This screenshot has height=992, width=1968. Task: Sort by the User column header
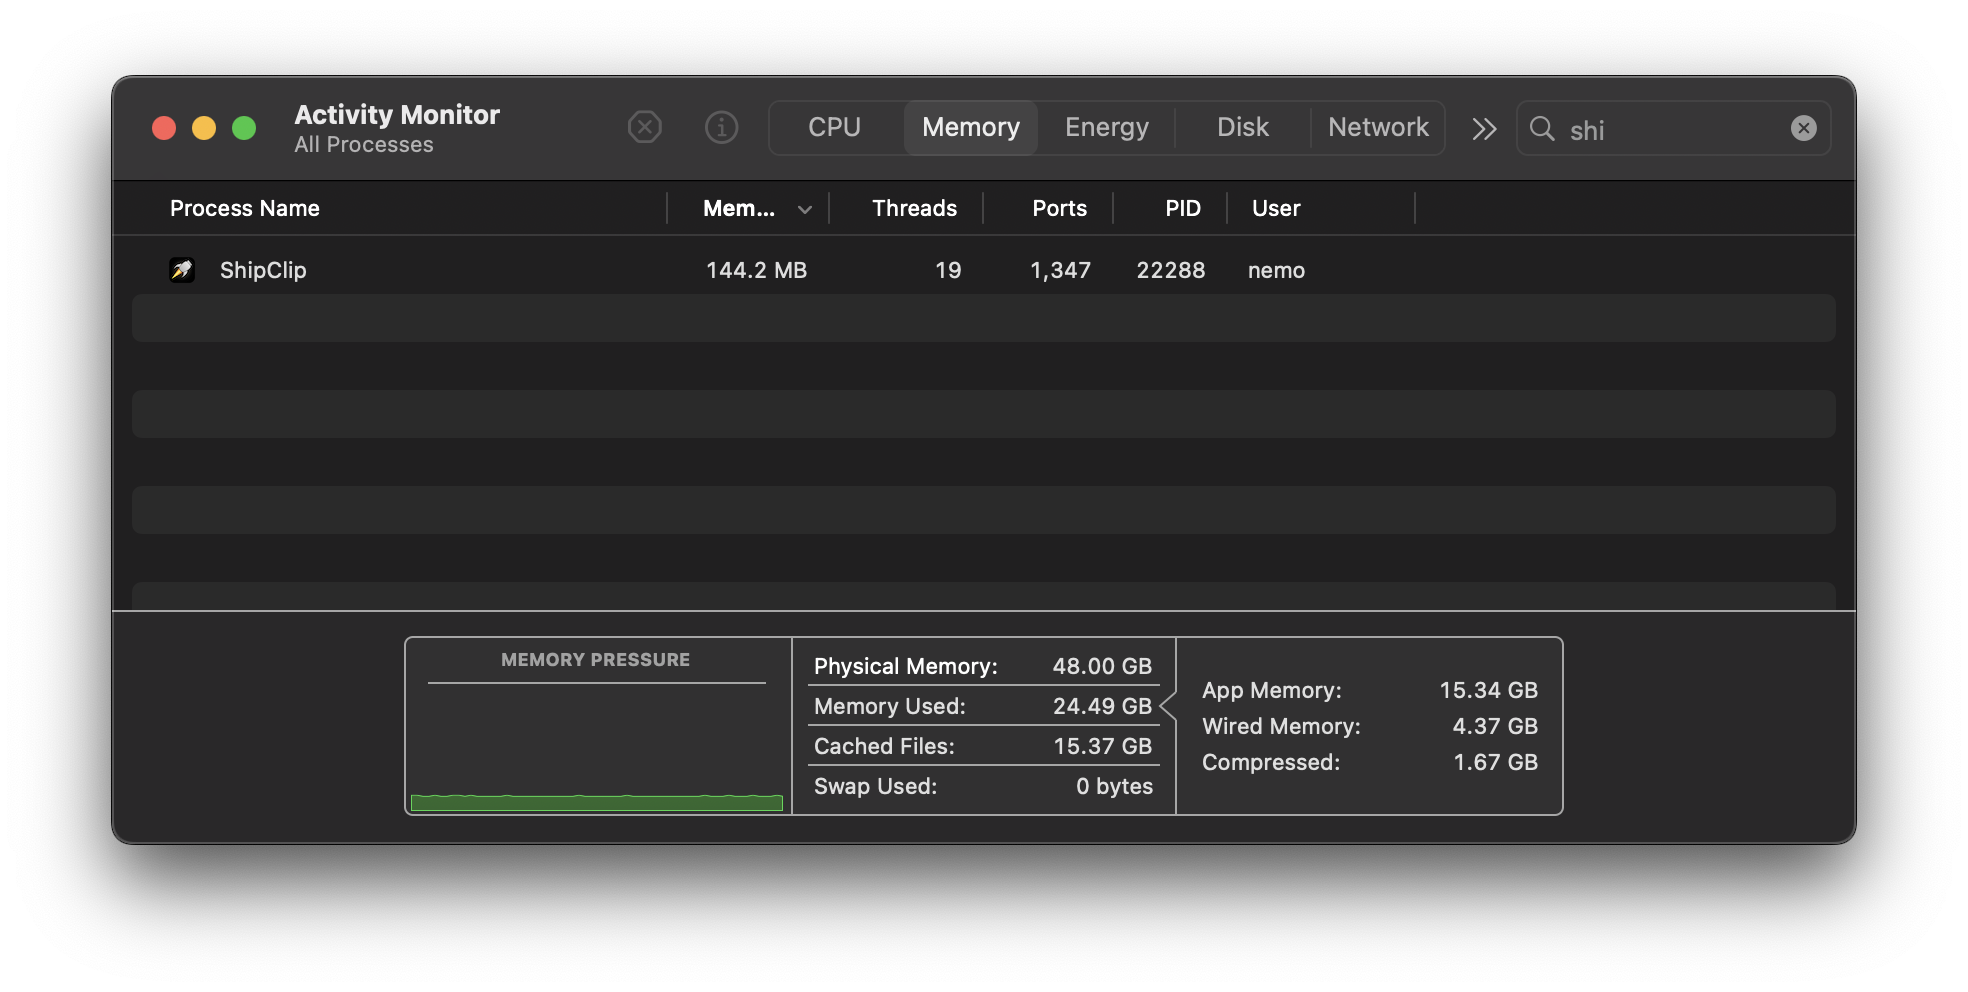pos(1276,208)
